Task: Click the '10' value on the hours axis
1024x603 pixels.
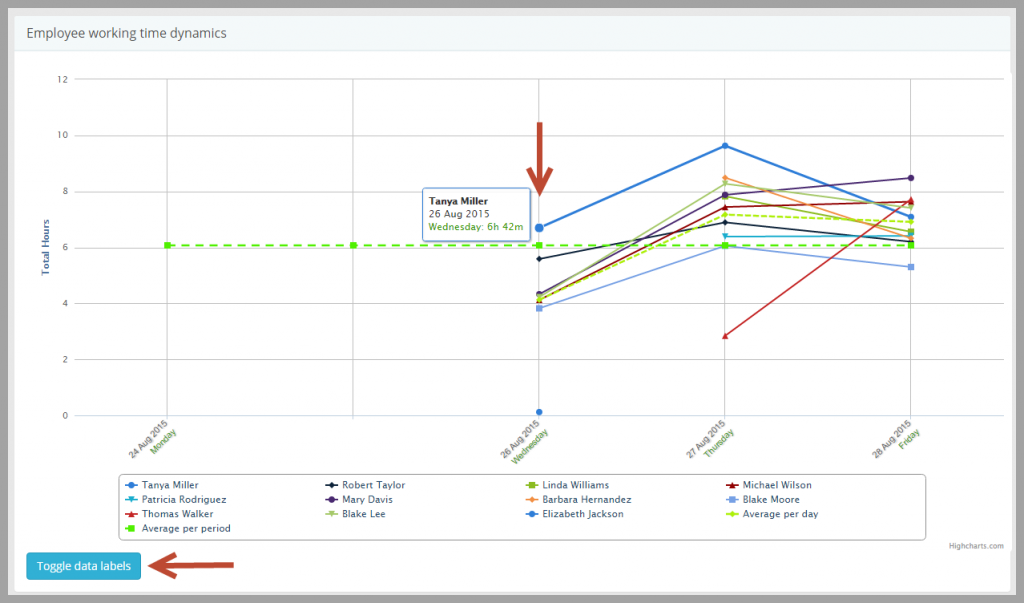Action: pyautogui.click(x=63, y=135)
